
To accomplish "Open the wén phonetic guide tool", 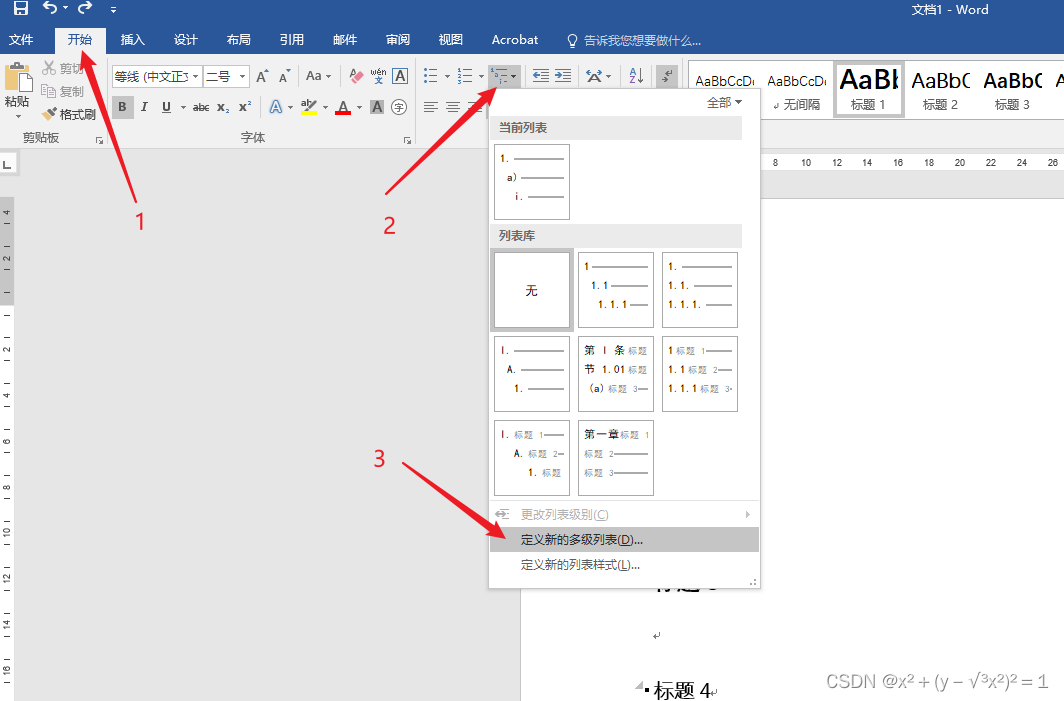I will click(378, 76).
